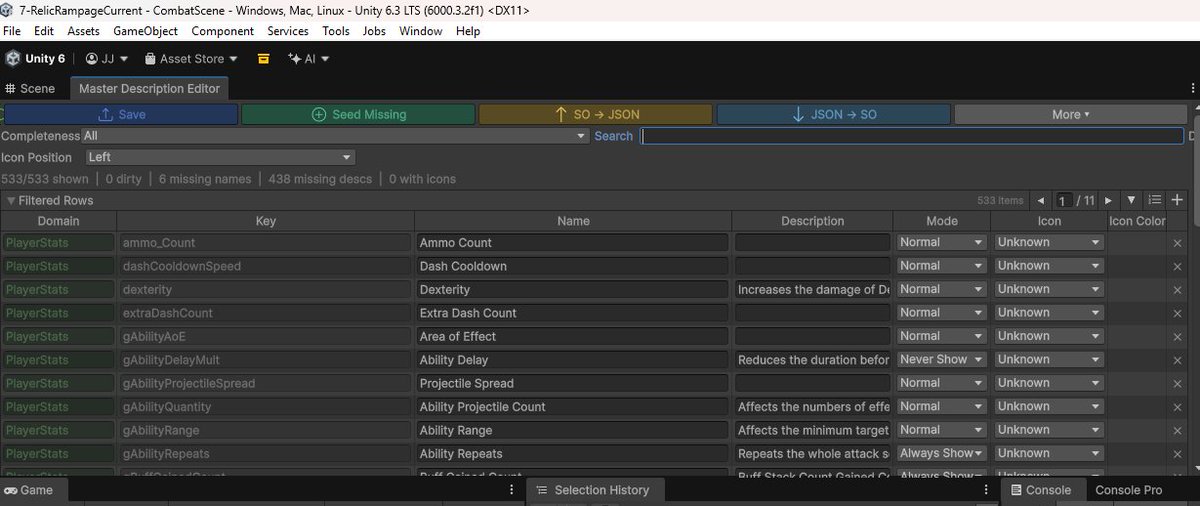Image resolution: width=1200 pixels, height=506 pixels.
Task: Open the Selection History tab
Action: pos(593,490)
